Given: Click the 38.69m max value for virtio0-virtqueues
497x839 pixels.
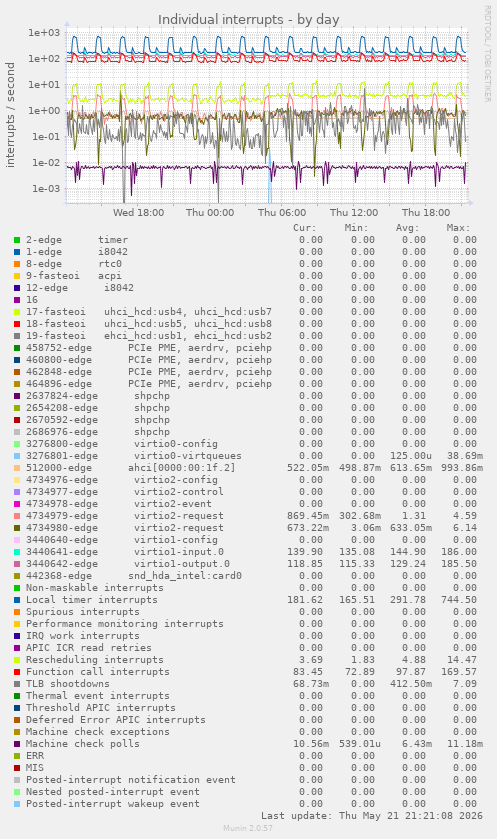Looking at the screenshot, I should [465, 456].
